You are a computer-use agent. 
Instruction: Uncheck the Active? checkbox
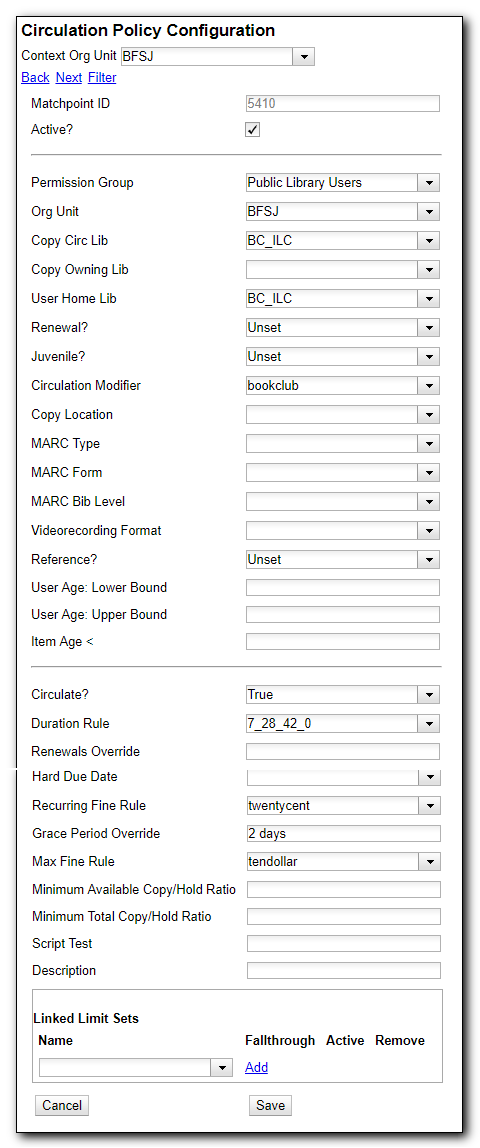[x=252, y=130]
